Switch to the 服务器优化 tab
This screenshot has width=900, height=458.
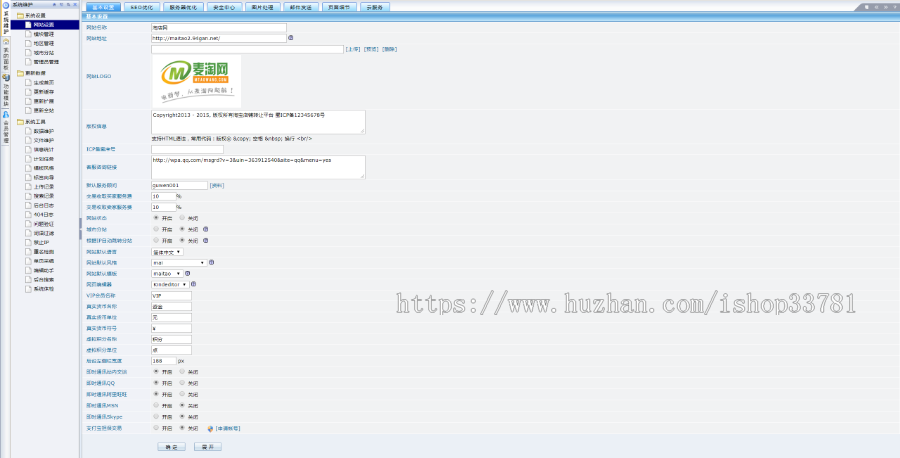(183, 7)
